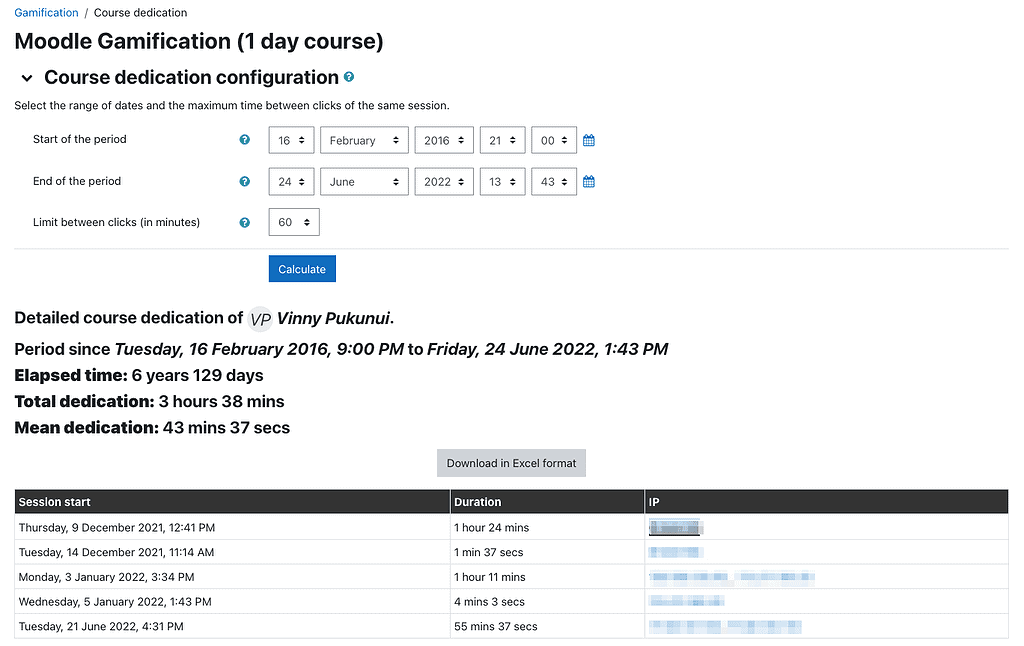
Task: Open help icon for End of the period
Action: (244, 182)
